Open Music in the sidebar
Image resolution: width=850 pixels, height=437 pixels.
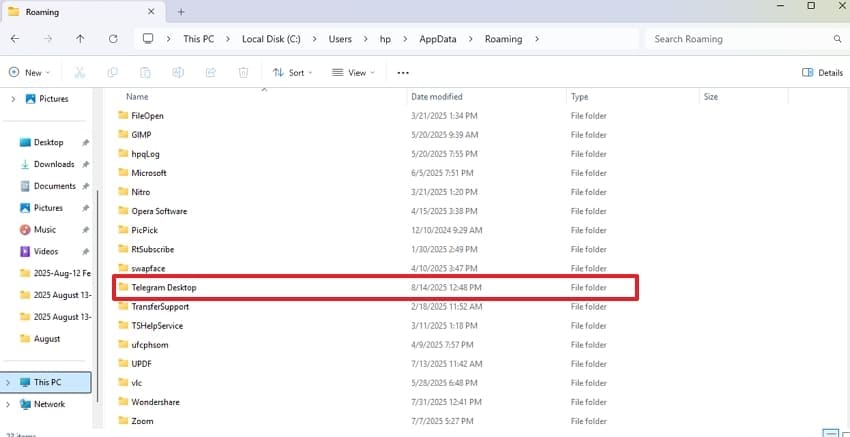click(44, 229)
